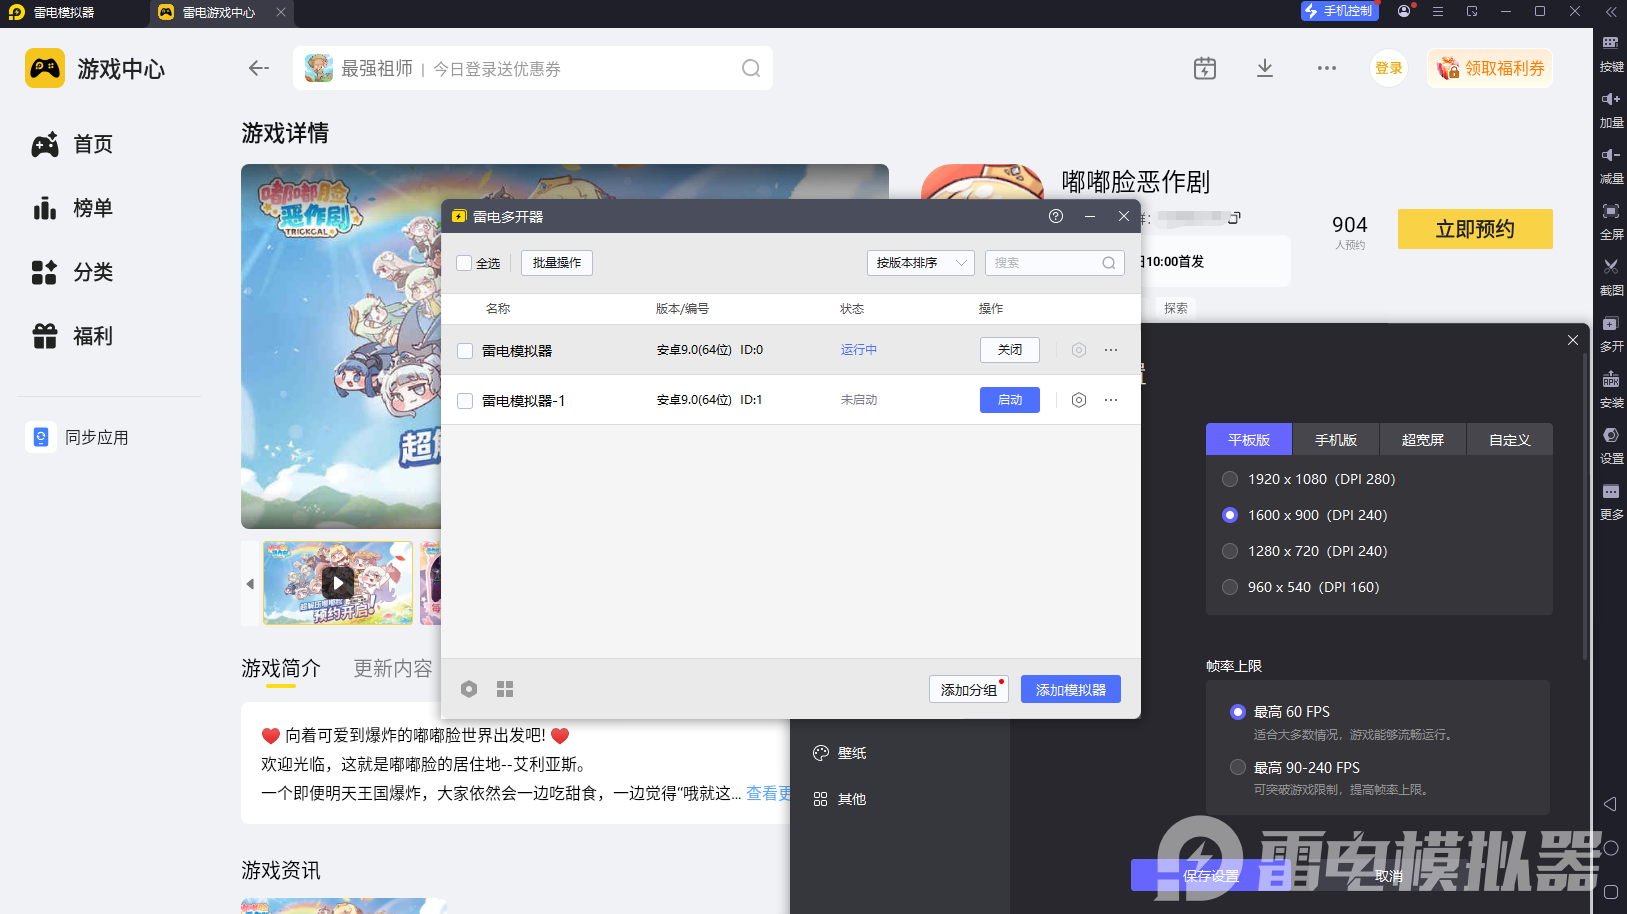The height and width of the screenshot is (914, 1627).
Task: Open keyboard mapping (按键) in the right sidebar
Action: (1611, 55)
